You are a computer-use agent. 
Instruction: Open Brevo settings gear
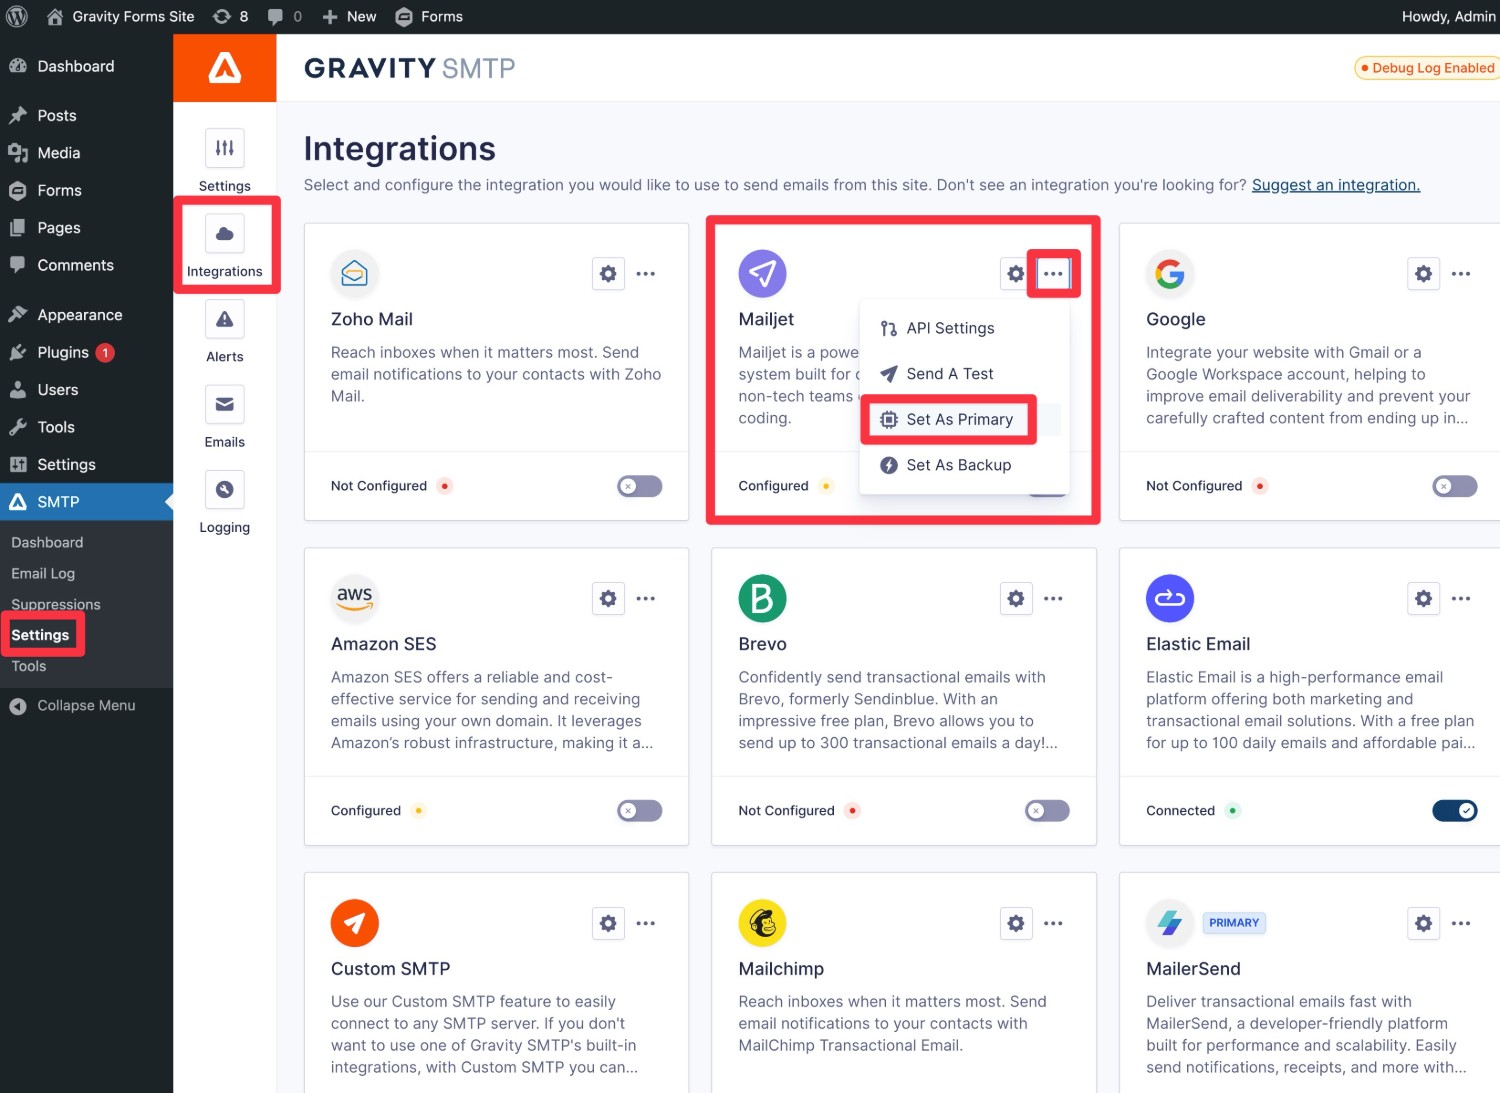(x=1016, y=598)
